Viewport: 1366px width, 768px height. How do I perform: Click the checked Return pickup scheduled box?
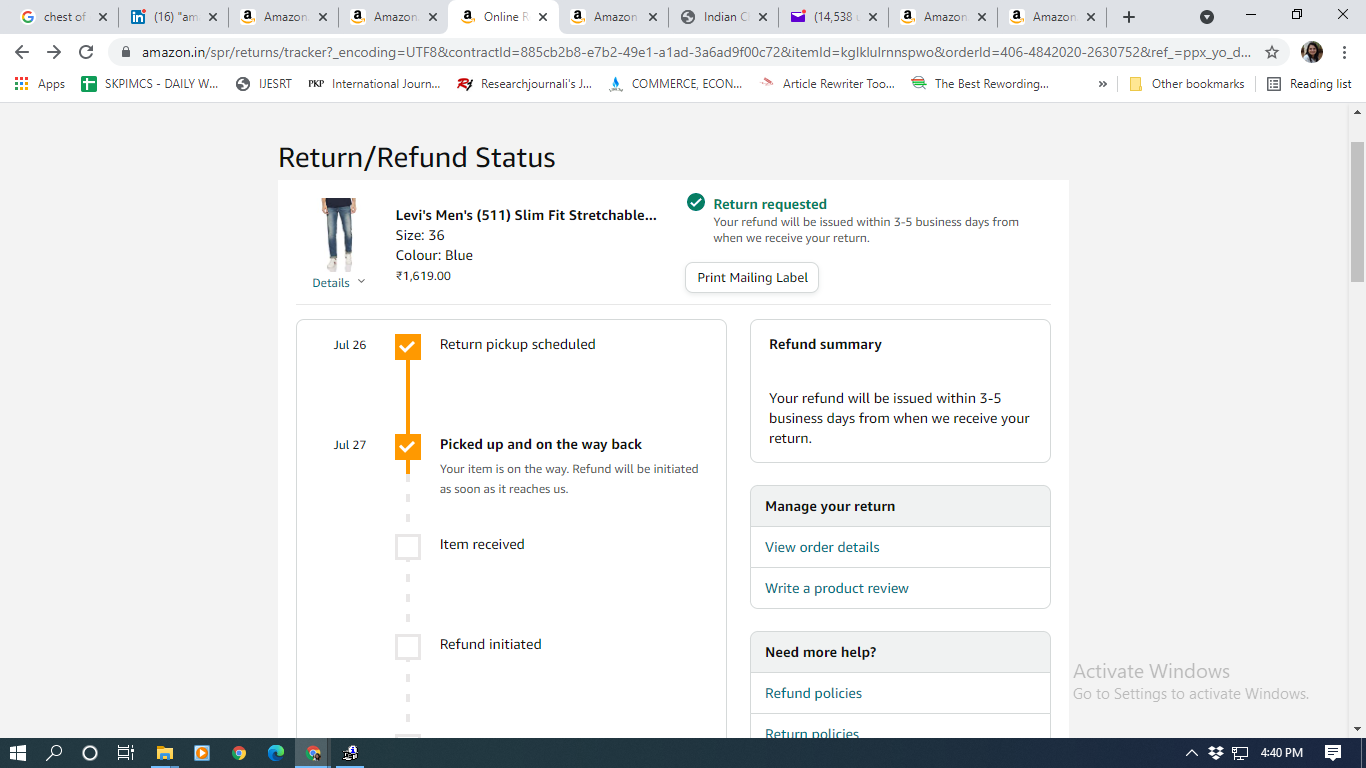point(408,346)
